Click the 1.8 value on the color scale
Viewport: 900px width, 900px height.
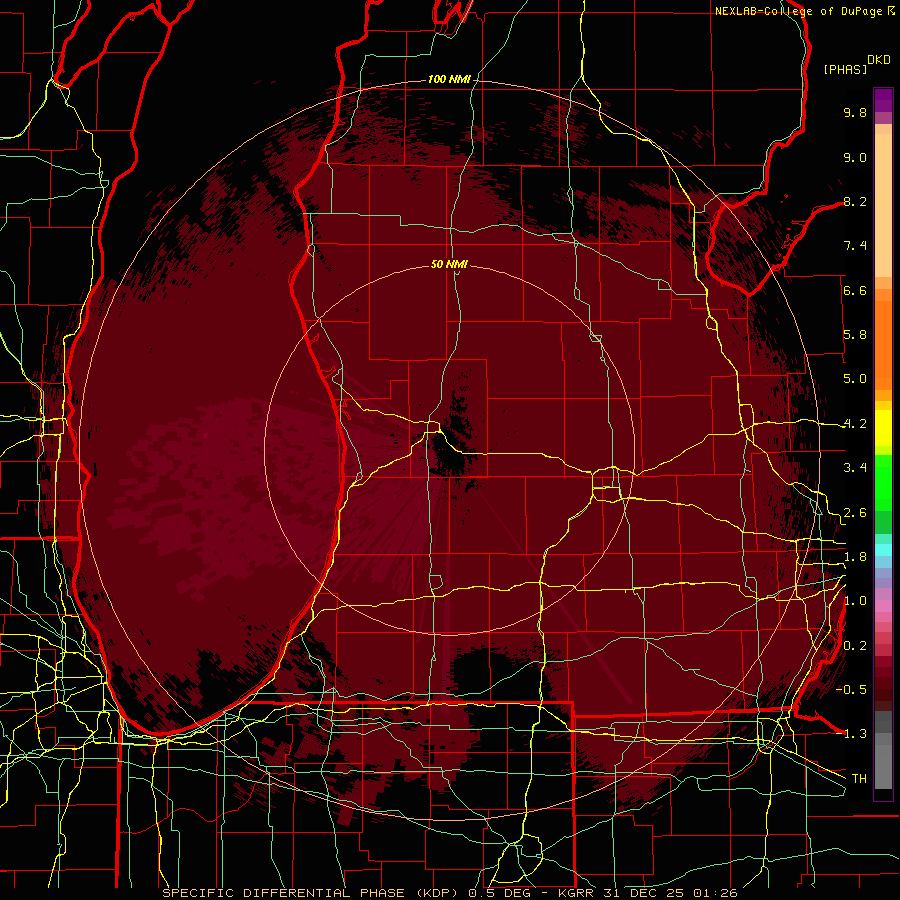(855, 557)
